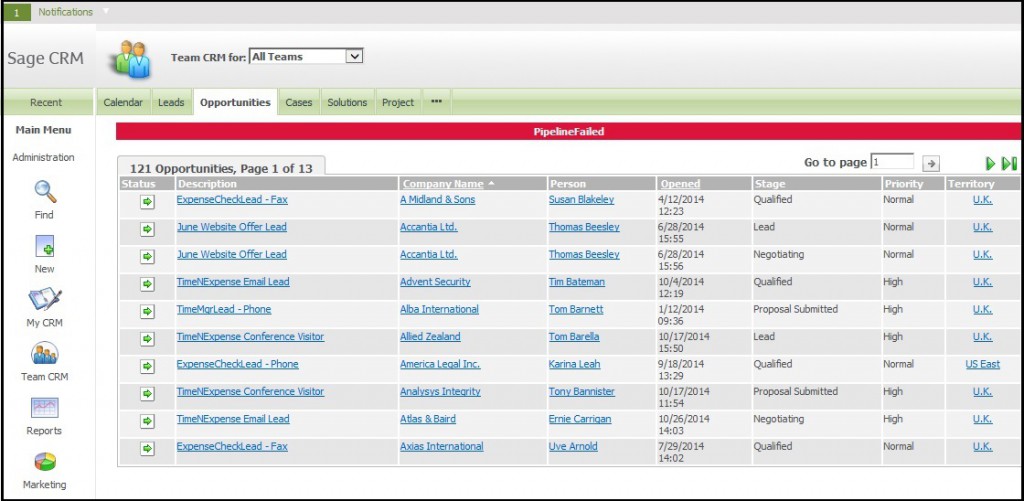Open the Team CRM sidebar icon

click(44, 354)
